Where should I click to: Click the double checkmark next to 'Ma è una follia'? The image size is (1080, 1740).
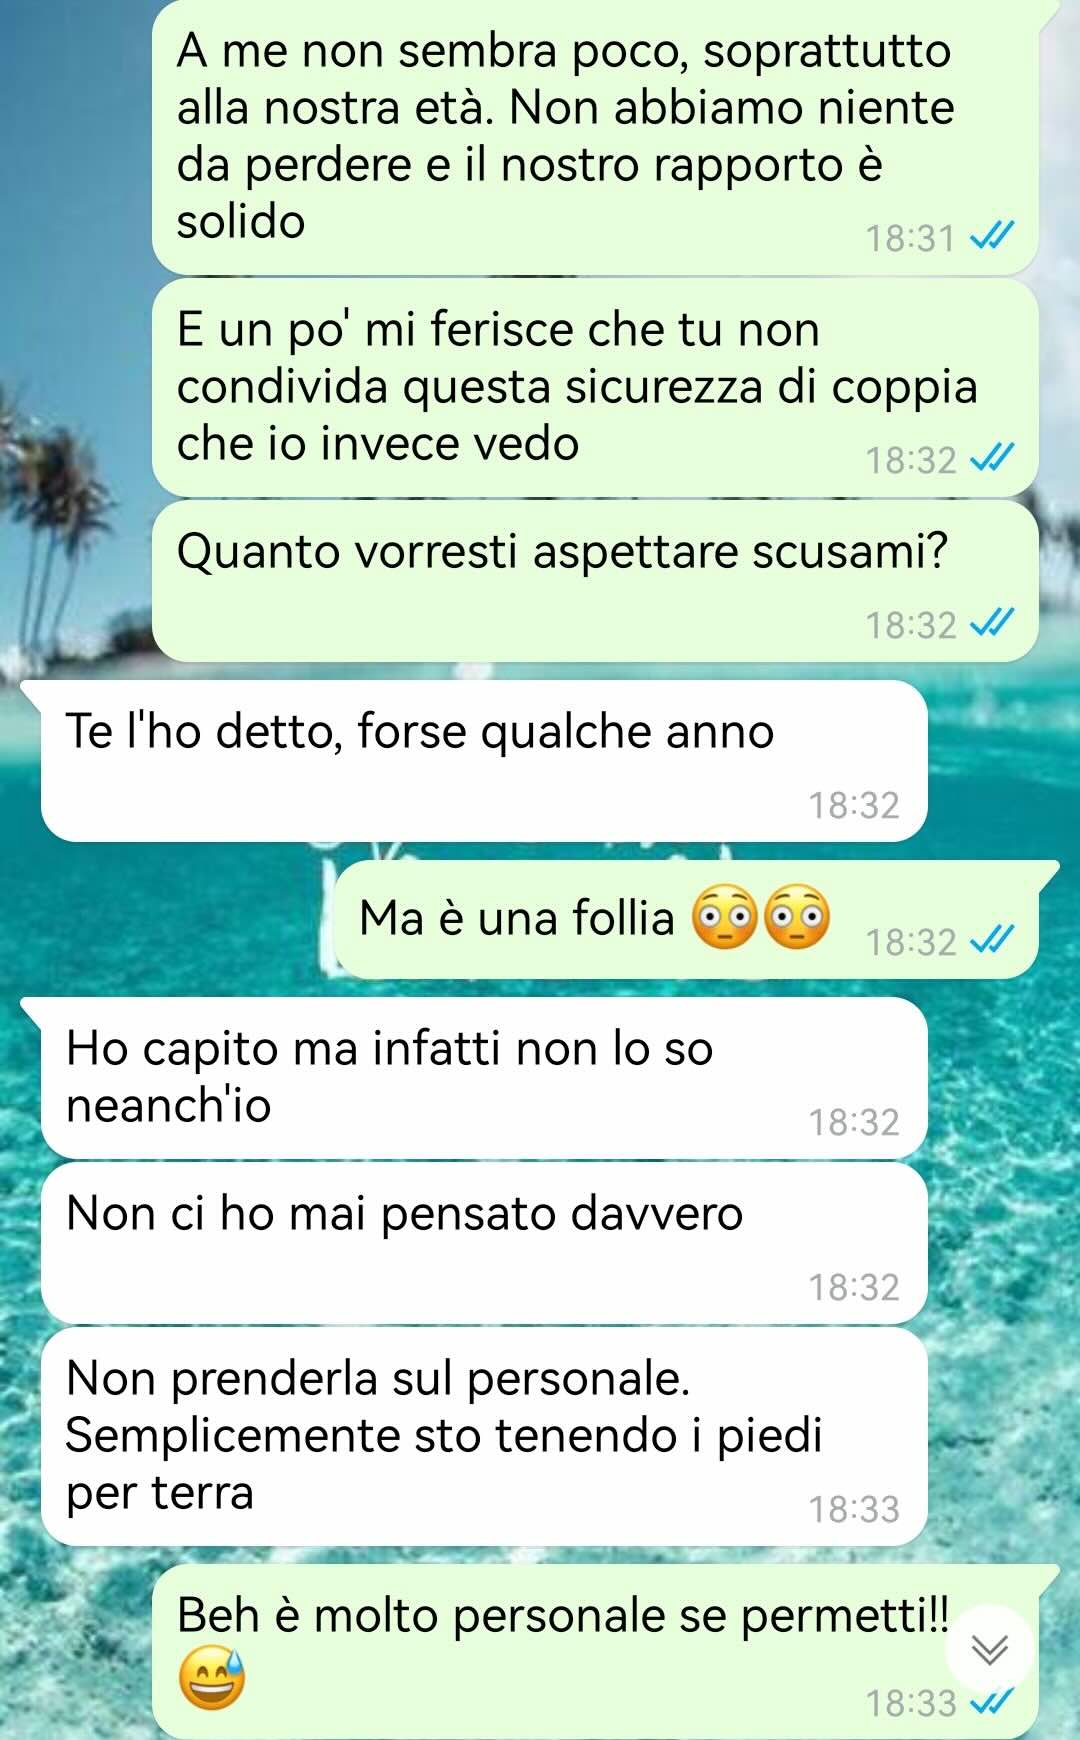tap(993, 941)
